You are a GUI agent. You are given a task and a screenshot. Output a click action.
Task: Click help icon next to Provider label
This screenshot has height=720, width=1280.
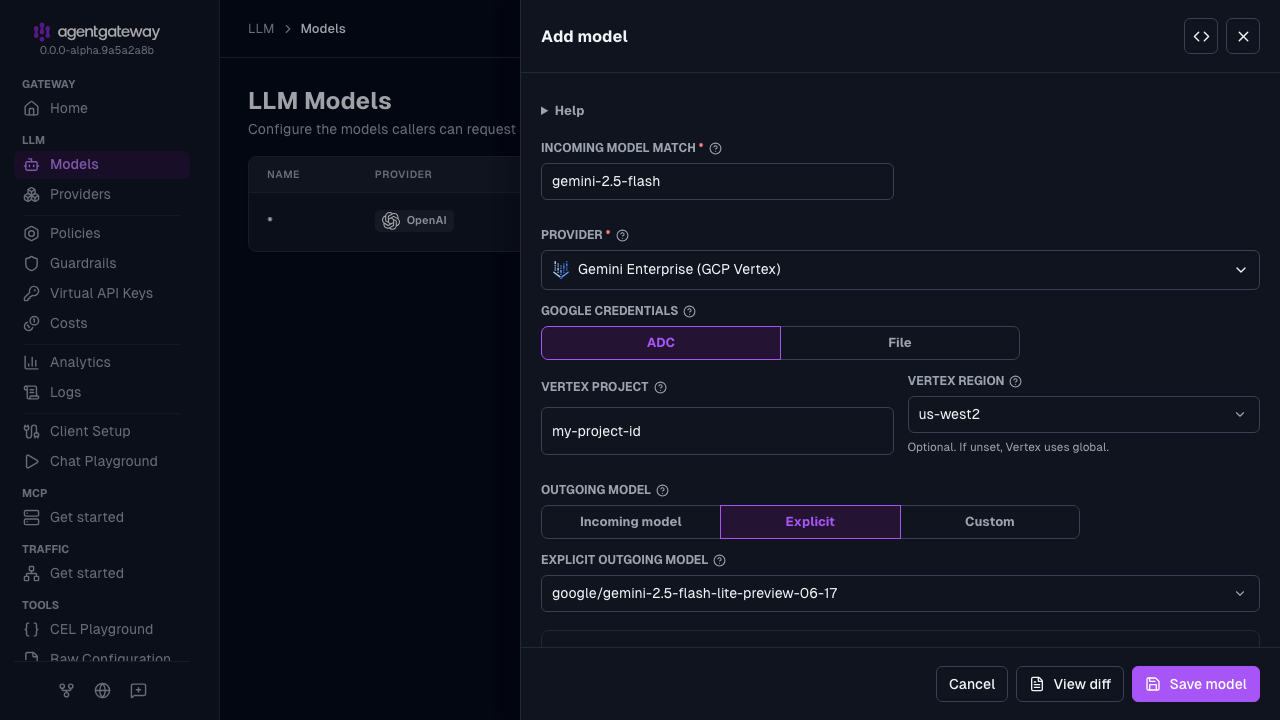pyautogui.click(x=622, y=235)
